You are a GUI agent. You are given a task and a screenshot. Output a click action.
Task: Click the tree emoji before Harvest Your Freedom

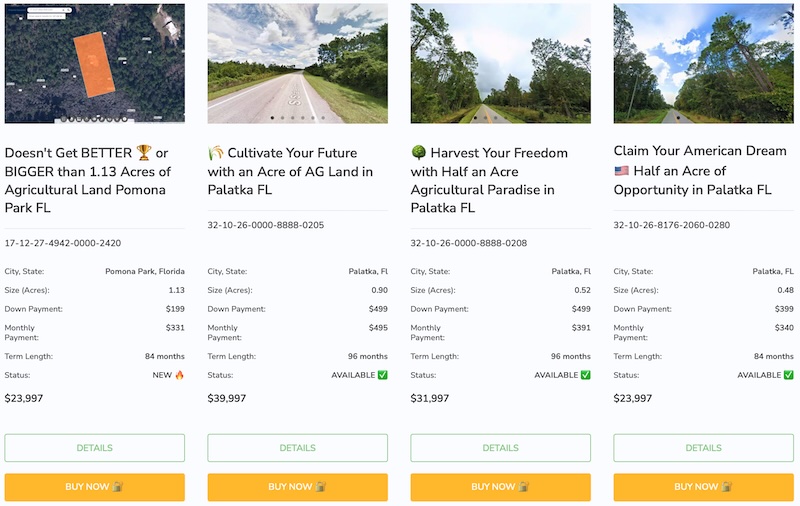(x=418, y=152)
